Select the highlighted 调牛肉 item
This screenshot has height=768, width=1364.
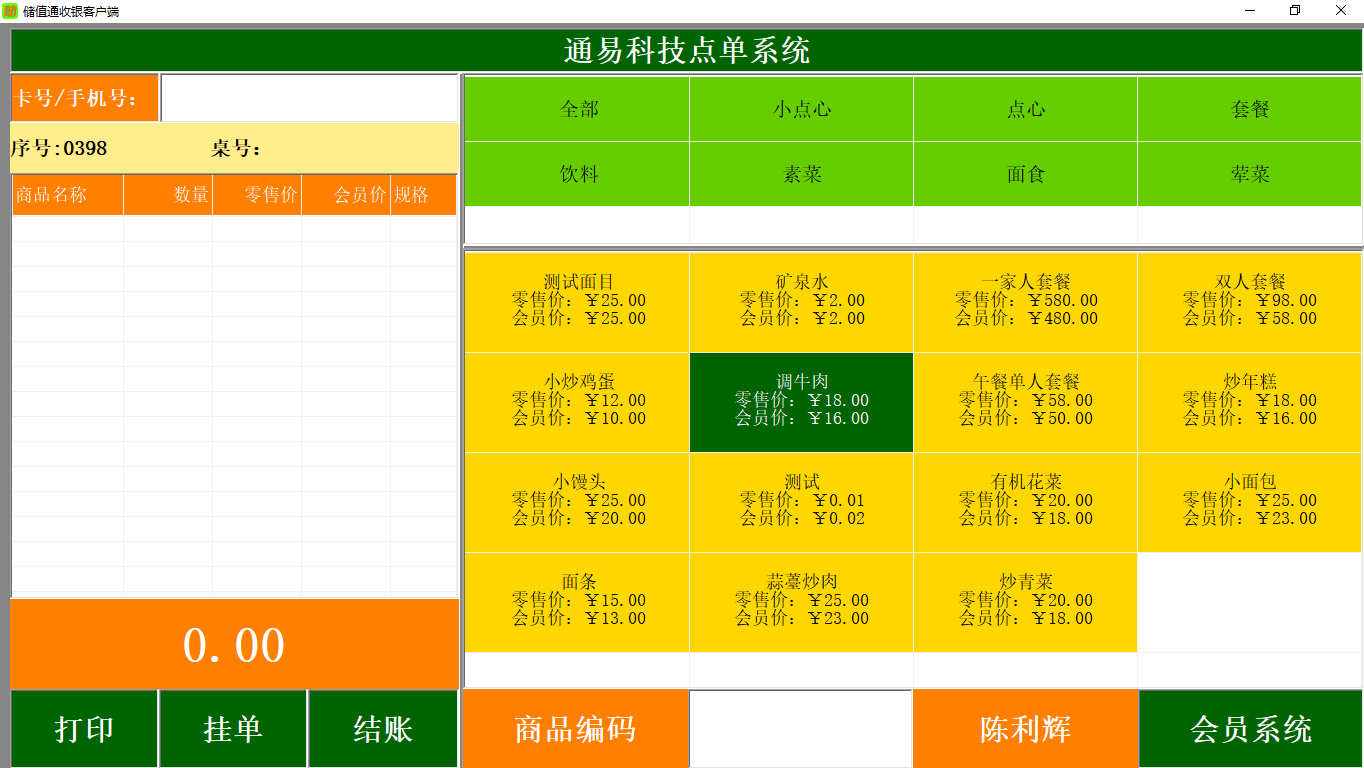[801, 402]
